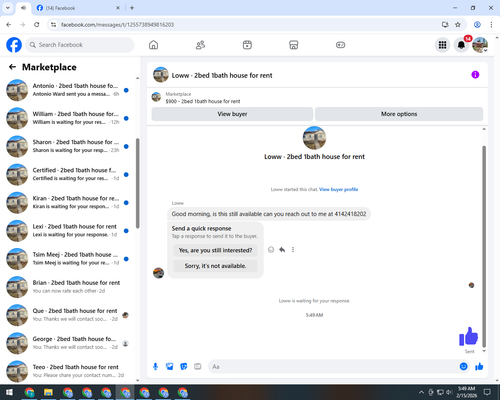Open Tsim Meej's conversation
500x400 pixels.
pyautogui.click(x=68, y=259)
